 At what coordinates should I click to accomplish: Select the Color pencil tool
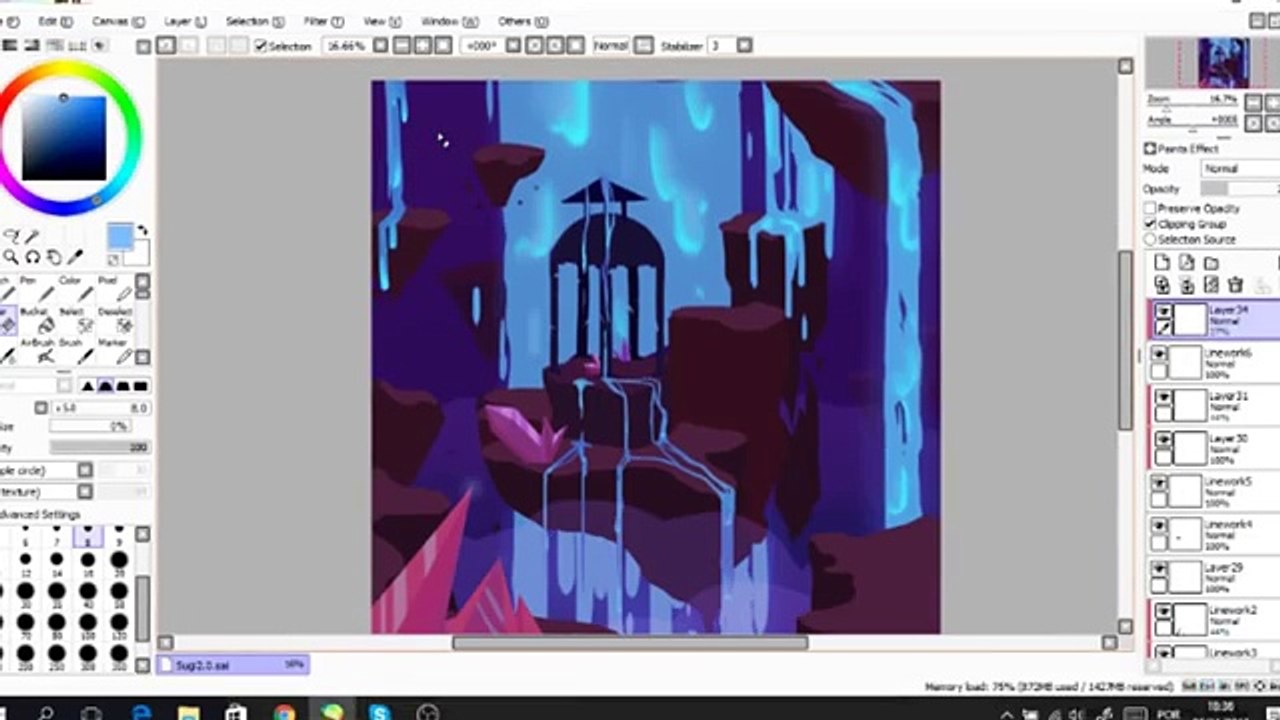[78, 289]
